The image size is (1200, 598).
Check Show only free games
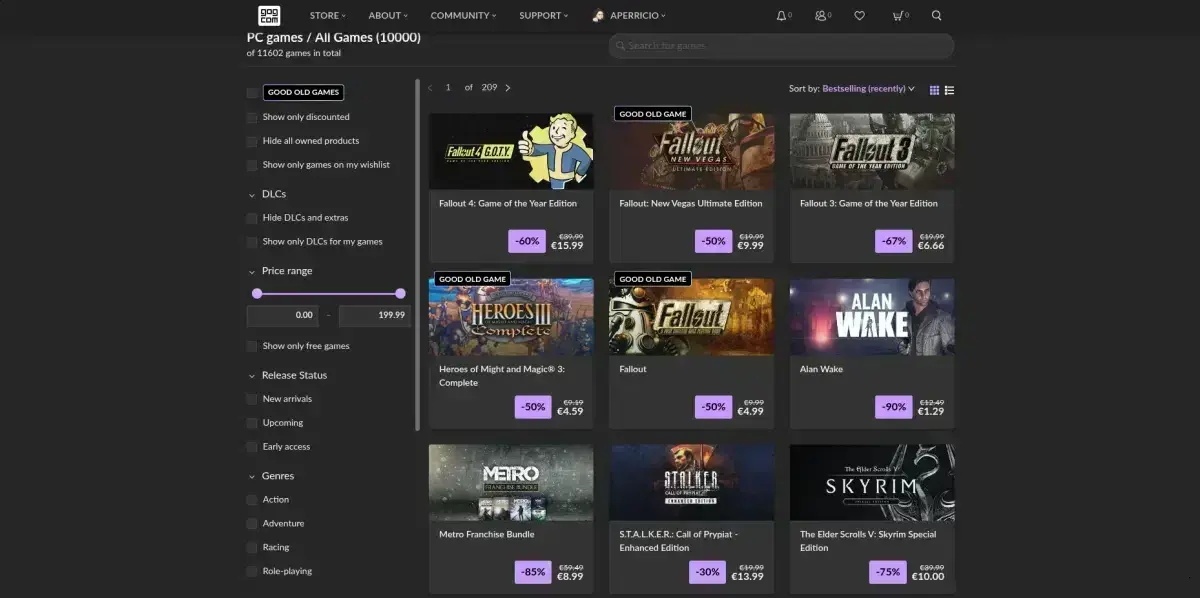(x=252, y=346)
